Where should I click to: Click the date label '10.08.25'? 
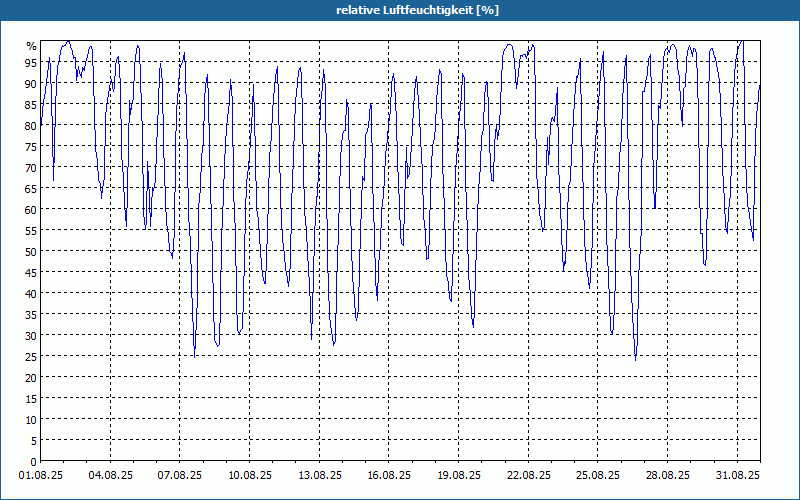[x=249, y=476]
